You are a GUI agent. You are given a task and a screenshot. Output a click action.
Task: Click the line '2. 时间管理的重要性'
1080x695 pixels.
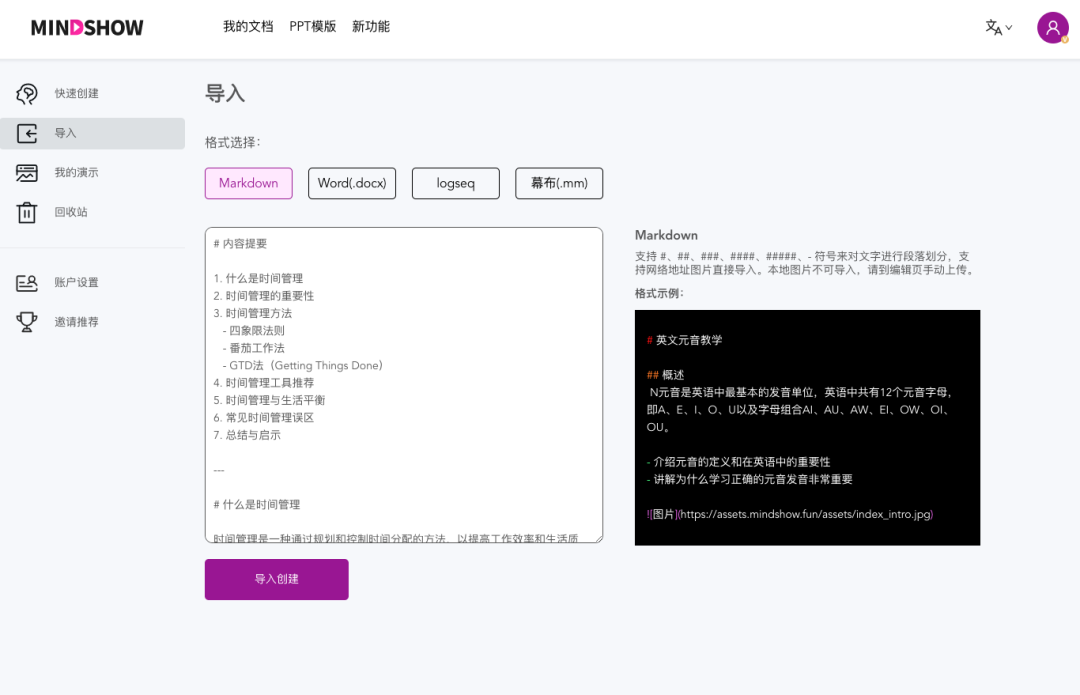[264, 296]
